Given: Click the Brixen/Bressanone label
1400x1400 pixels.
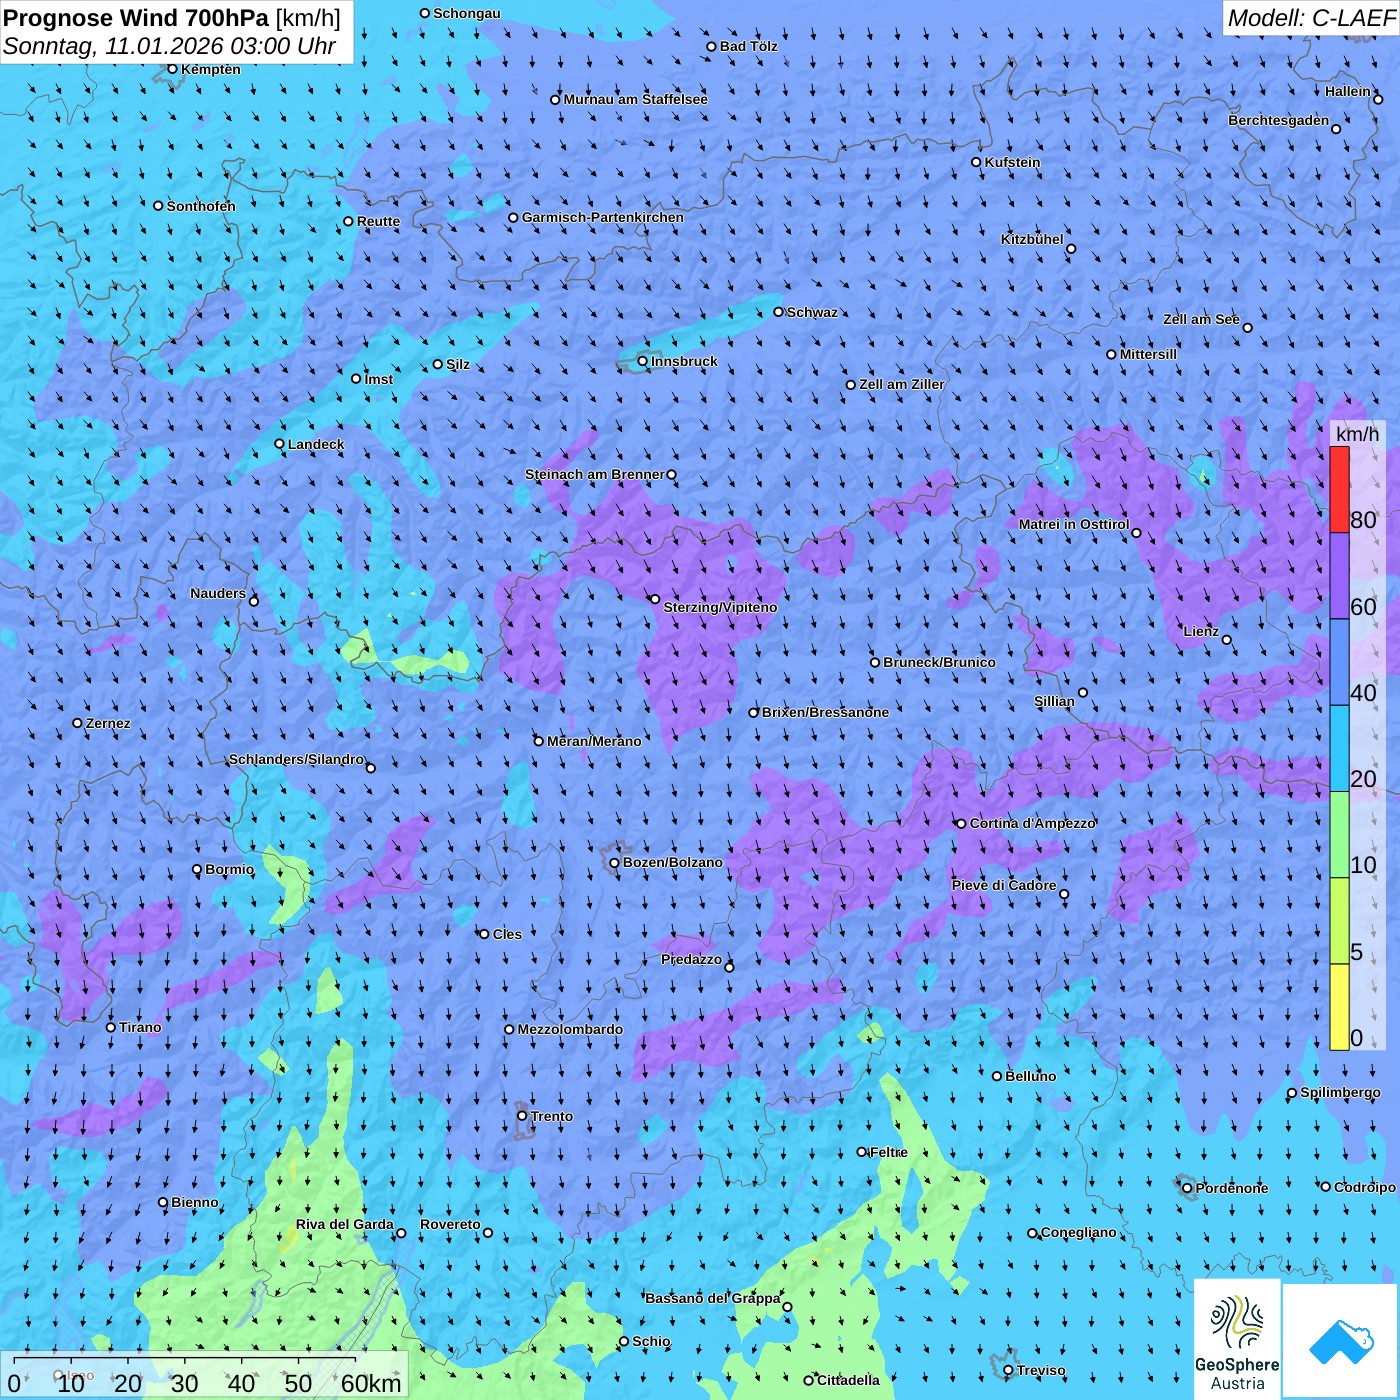Looking at the screenshot, I should pyautogui.click(x=825, y=712).
